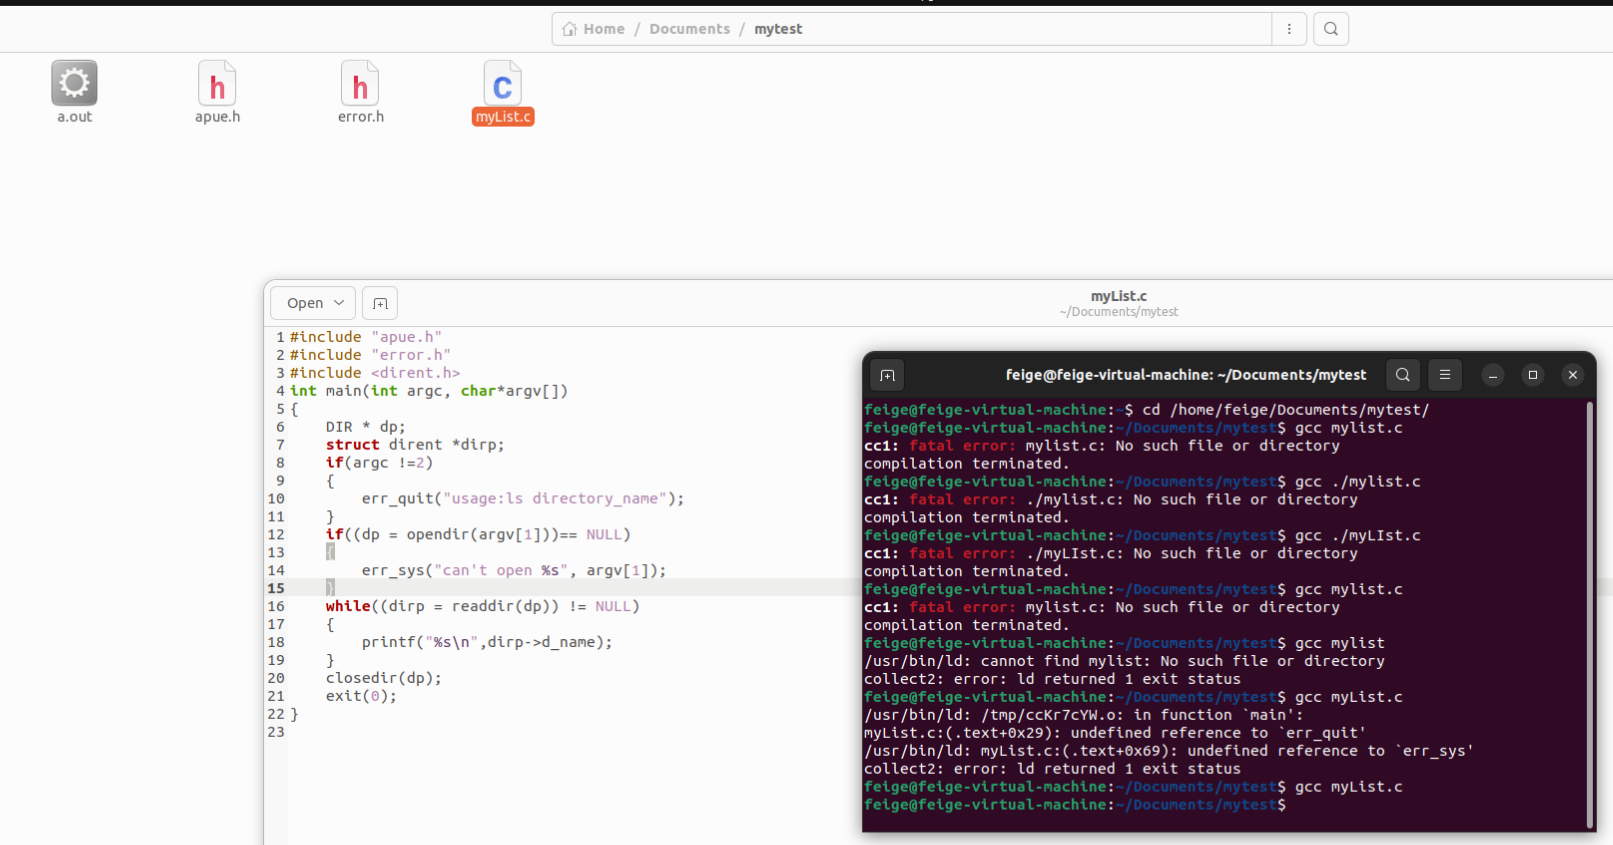Viewport: 1613px width, 845px height.
Task: Click the line with #include "apue.h"
Action: tap(366, 337)
